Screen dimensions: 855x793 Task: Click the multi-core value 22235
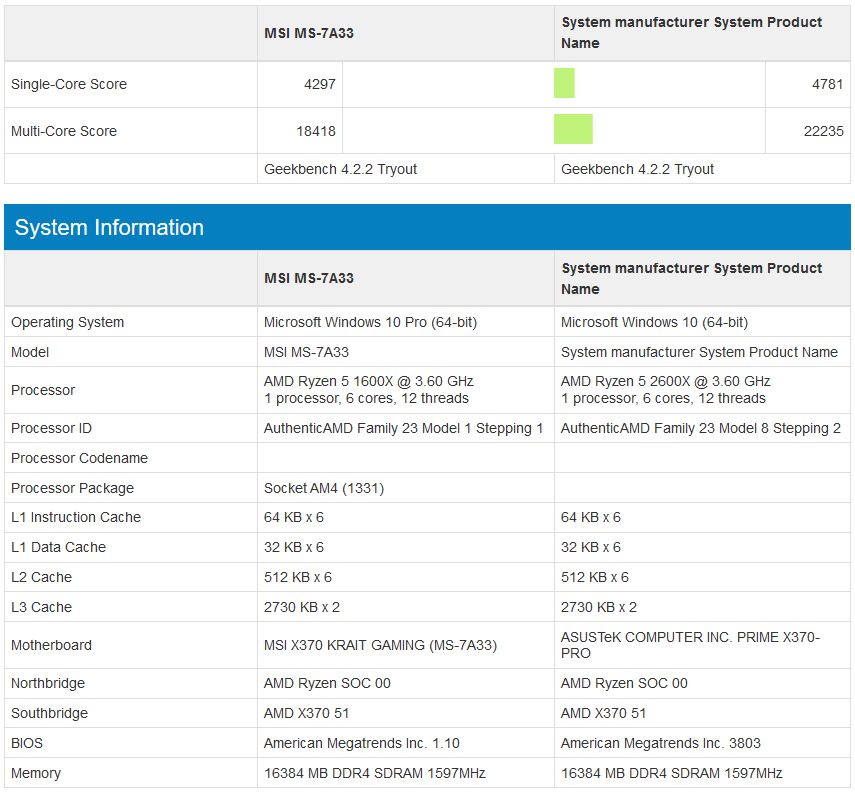[823, 131]
